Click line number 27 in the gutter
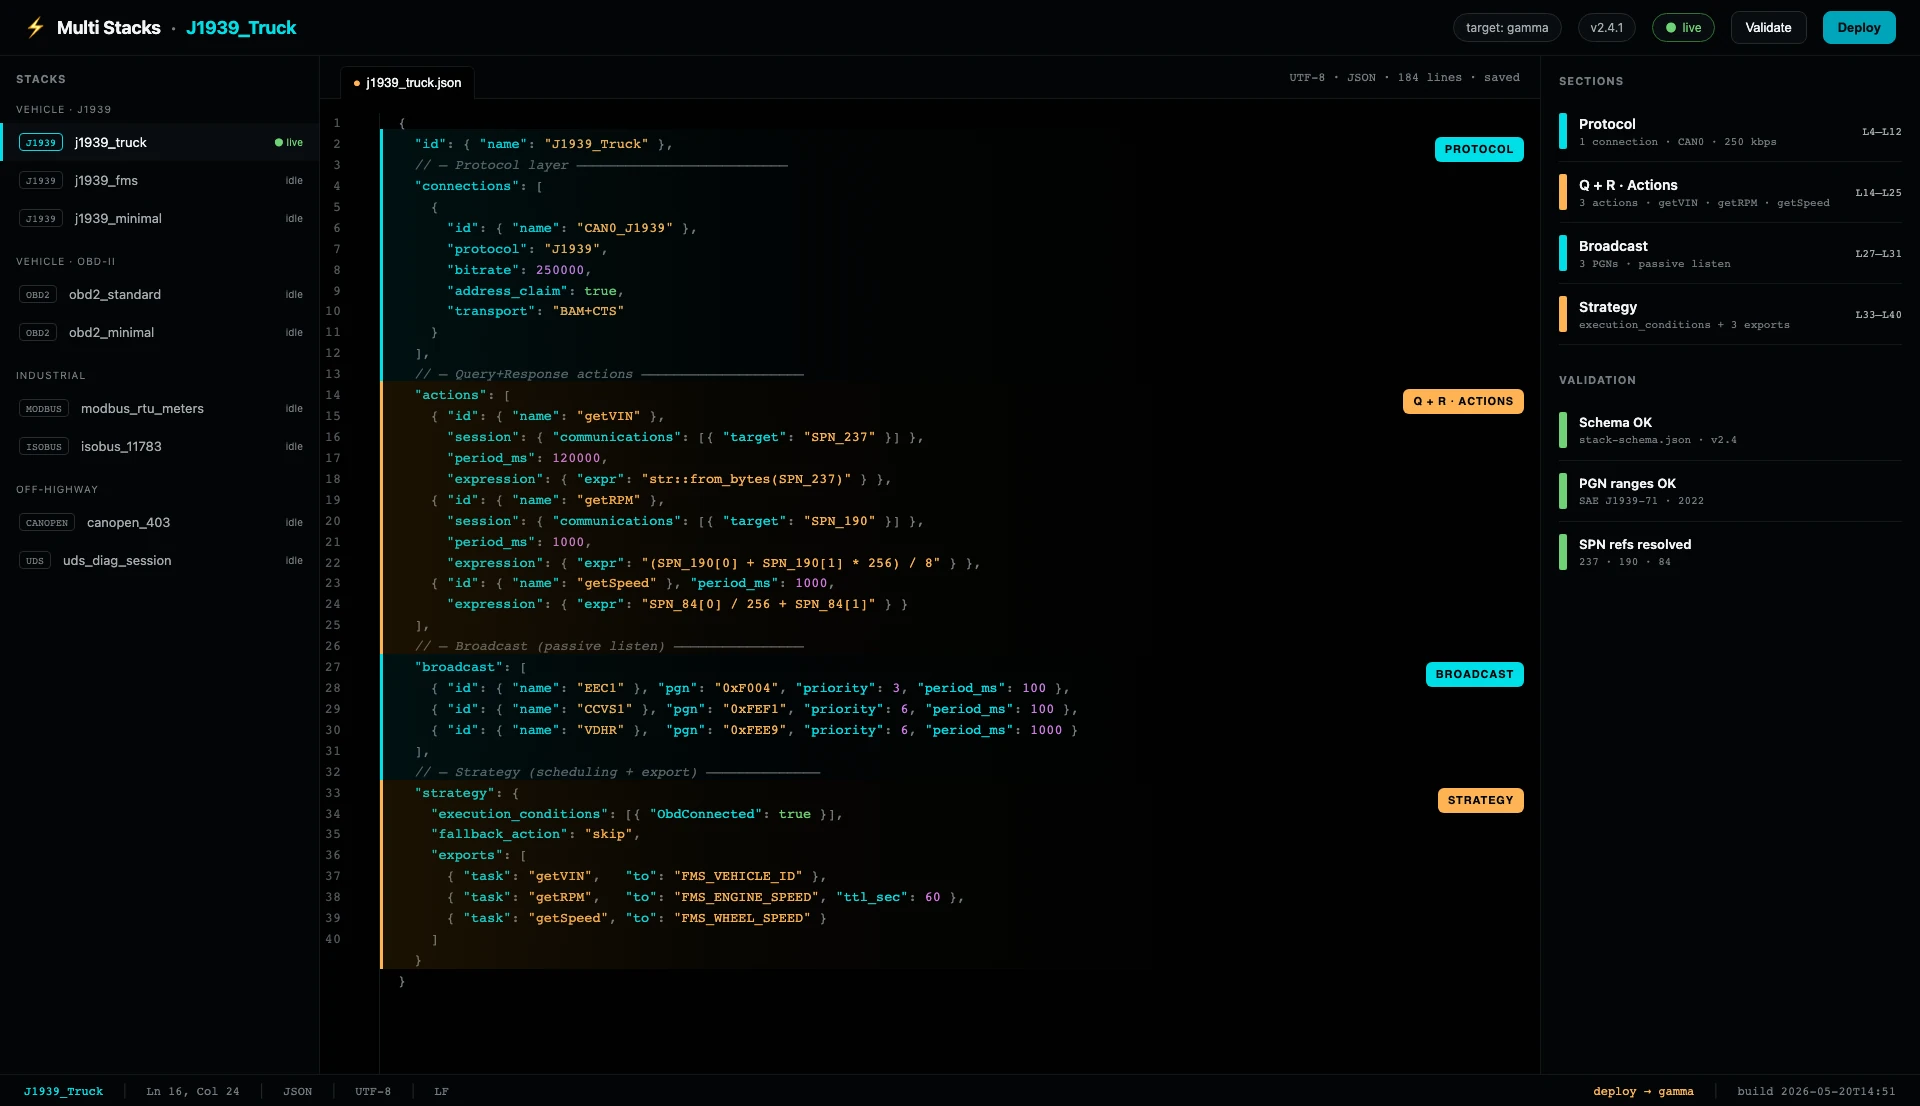 (333, 667)
